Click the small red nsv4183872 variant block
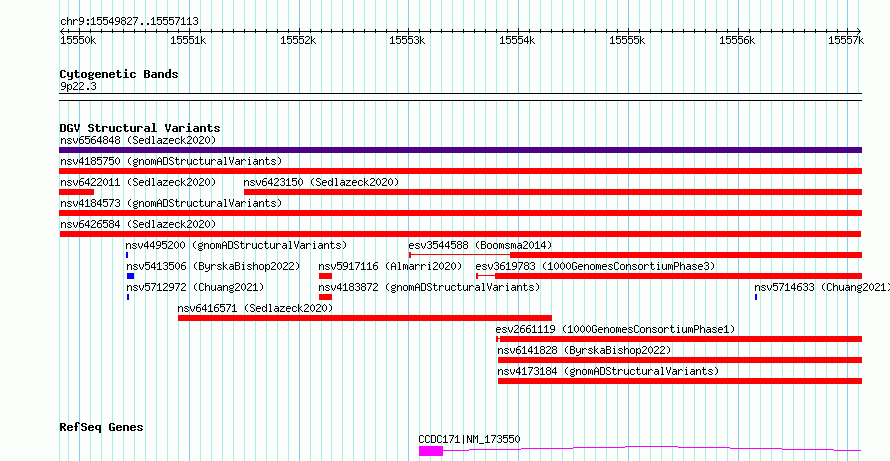 [325, 297]
